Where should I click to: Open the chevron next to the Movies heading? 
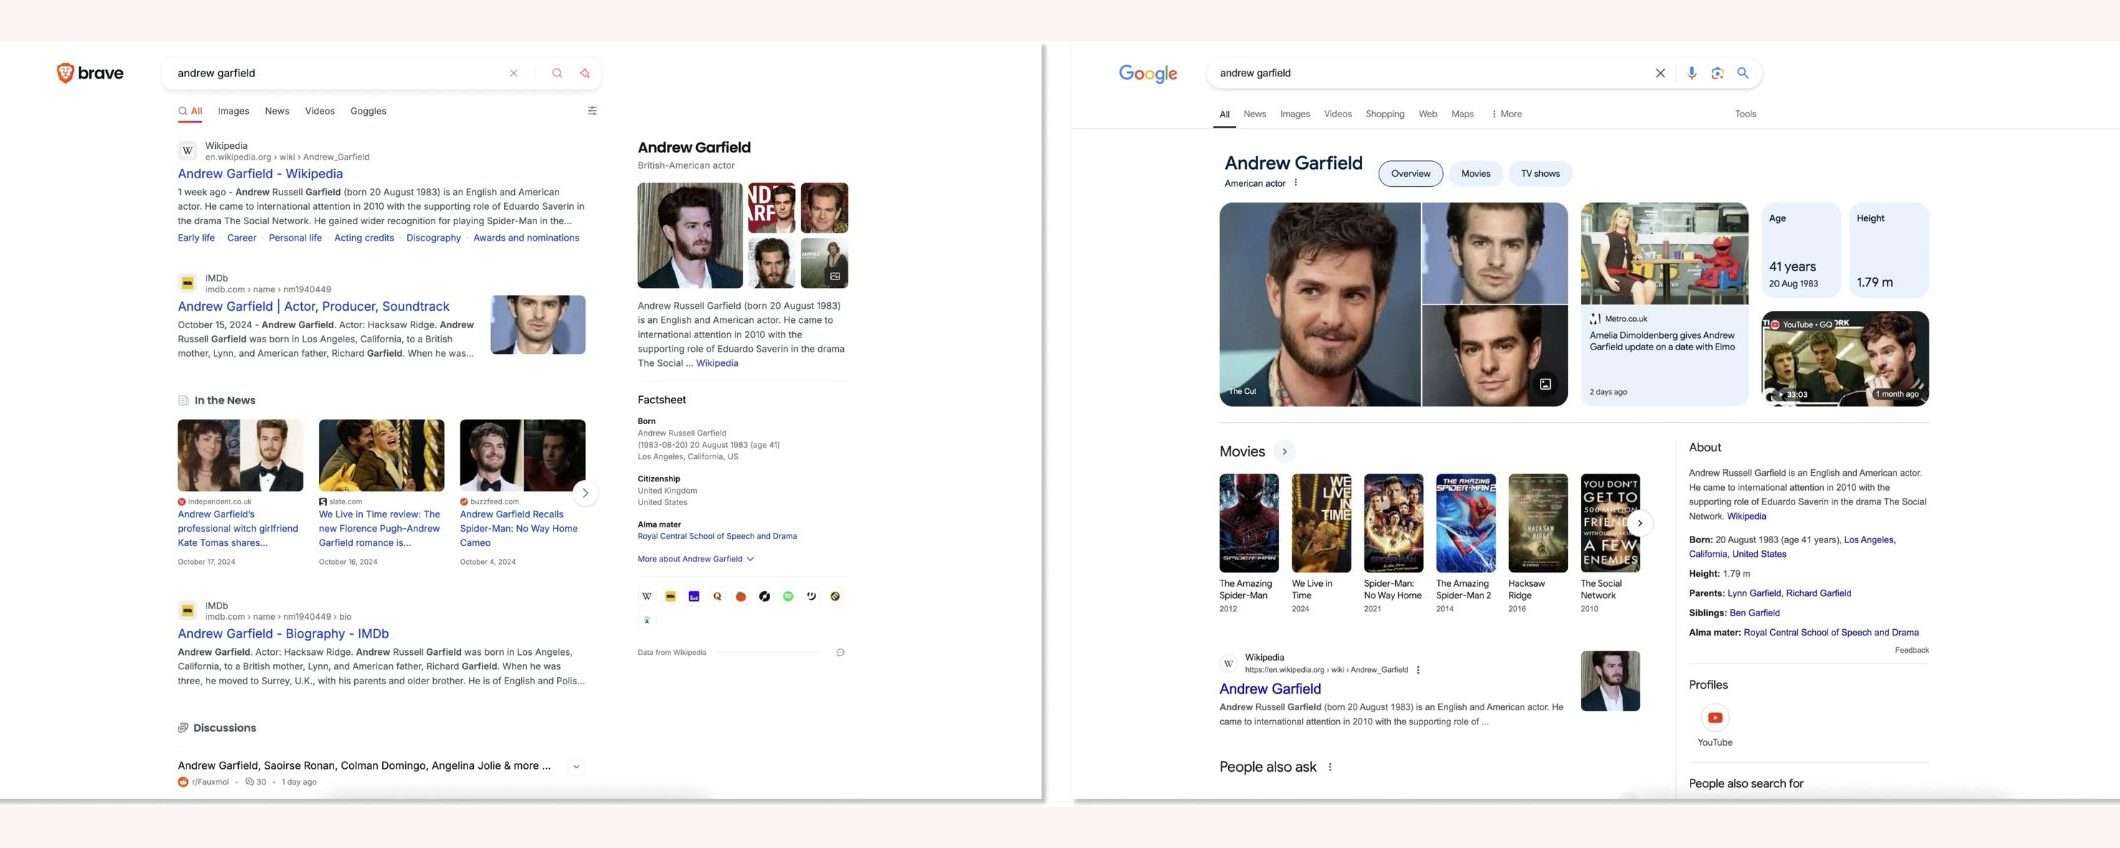coord(1285,452)
